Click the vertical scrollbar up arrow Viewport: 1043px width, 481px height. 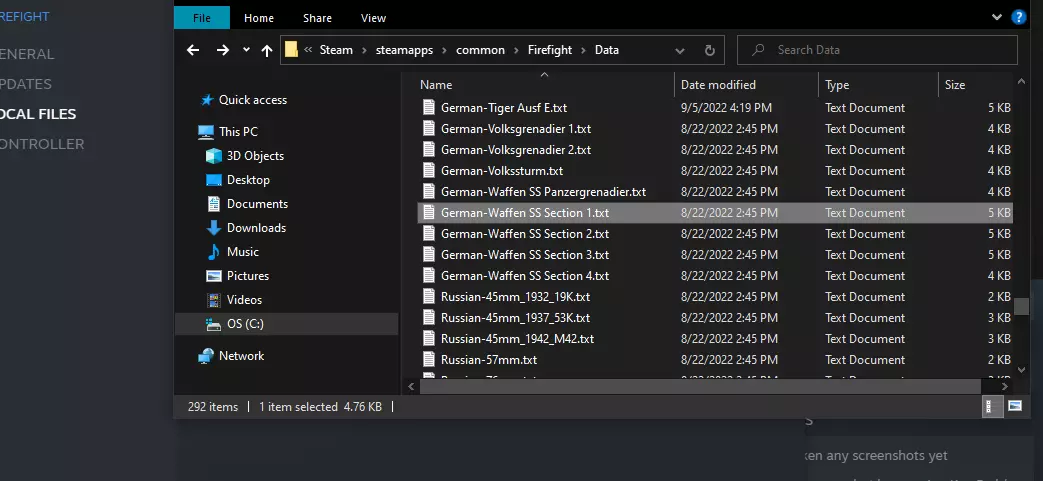click(x=1021, y=80)
